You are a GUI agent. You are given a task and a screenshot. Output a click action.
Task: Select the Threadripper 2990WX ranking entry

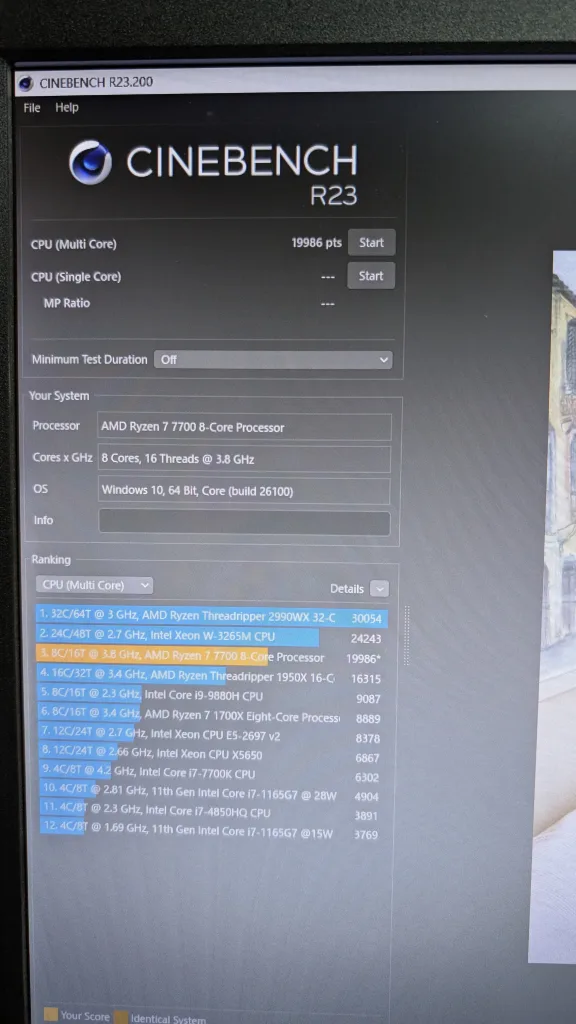click(212, 616)
